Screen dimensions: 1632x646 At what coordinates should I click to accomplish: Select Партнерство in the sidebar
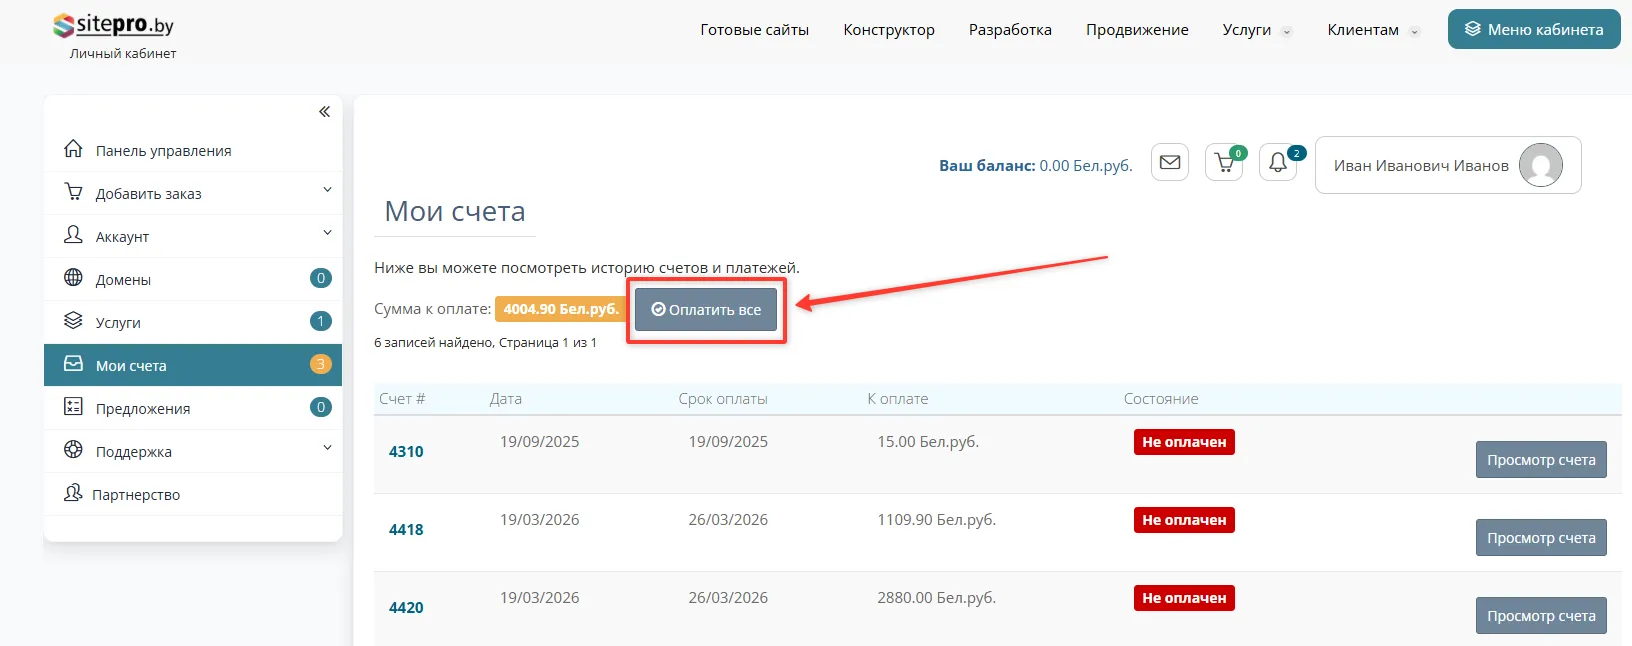tap(136, 495)
